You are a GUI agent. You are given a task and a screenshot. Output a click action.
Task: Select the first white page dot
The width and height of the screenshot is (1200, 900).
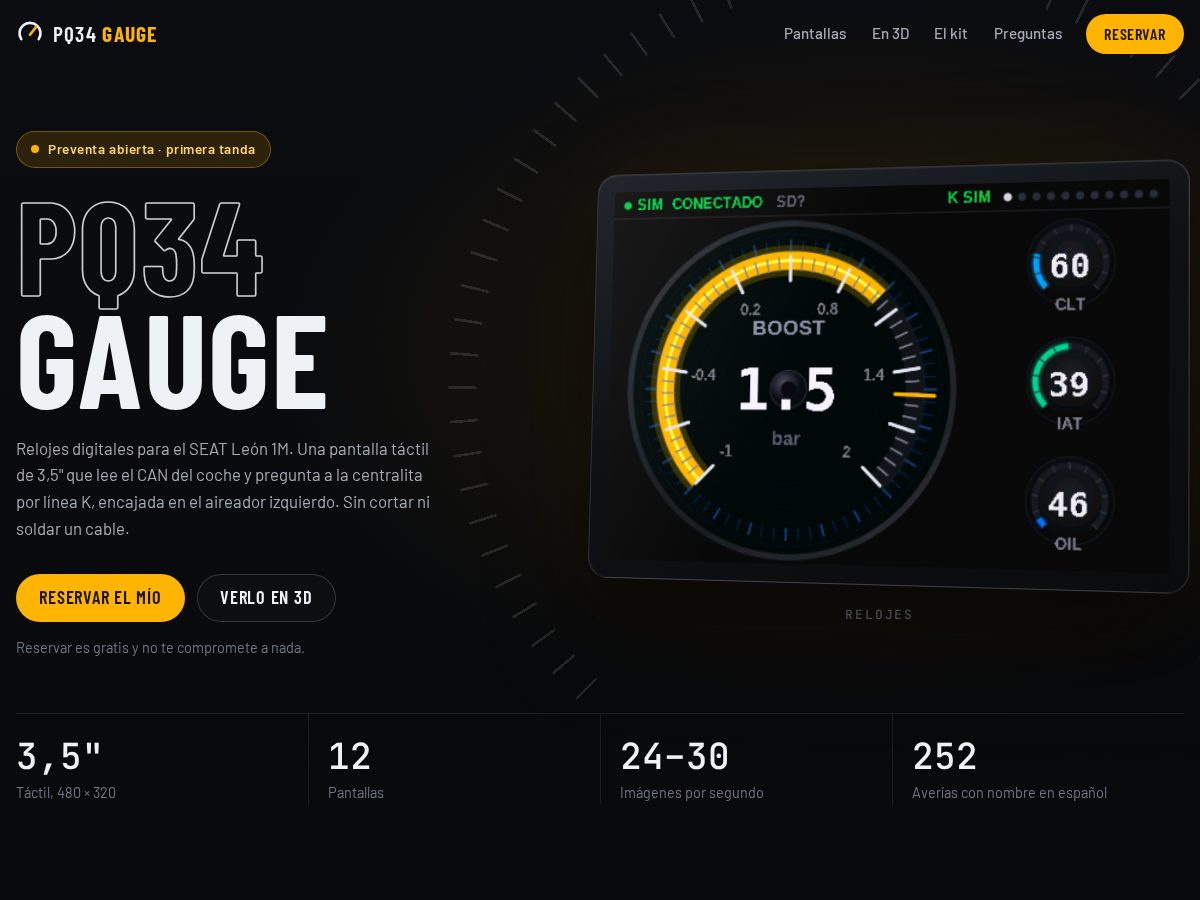tap(1008, 197)
